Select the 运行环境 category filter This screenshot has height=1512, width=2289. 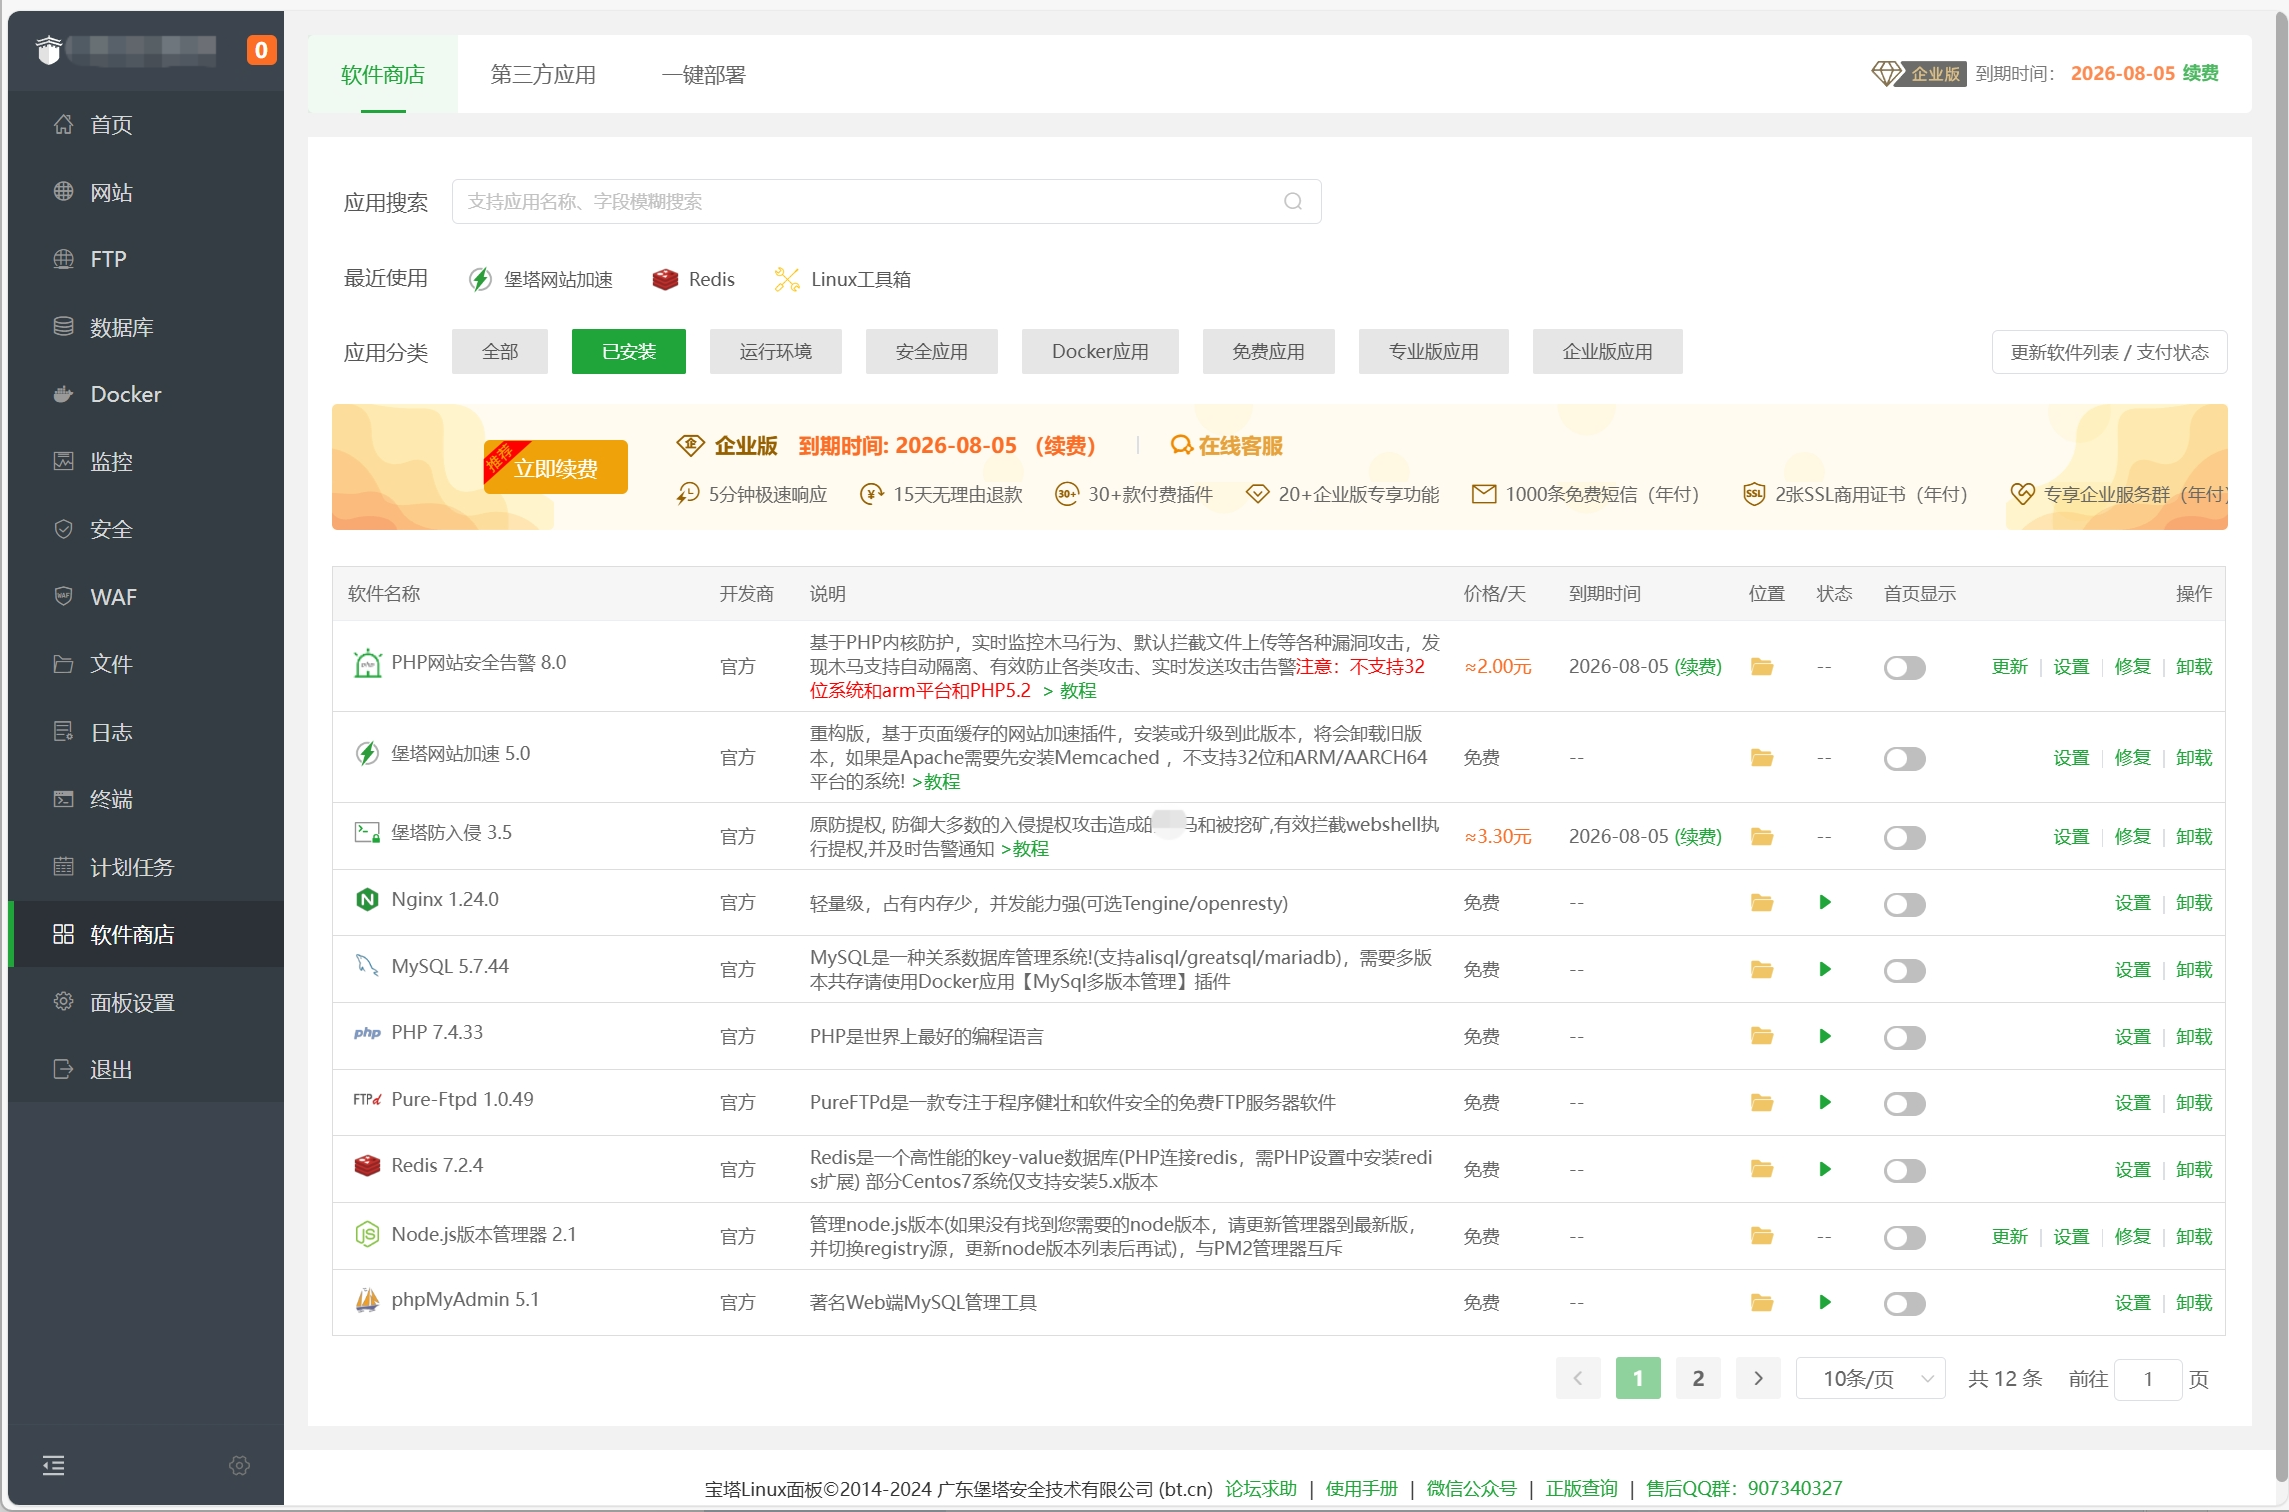coord(776,352)
